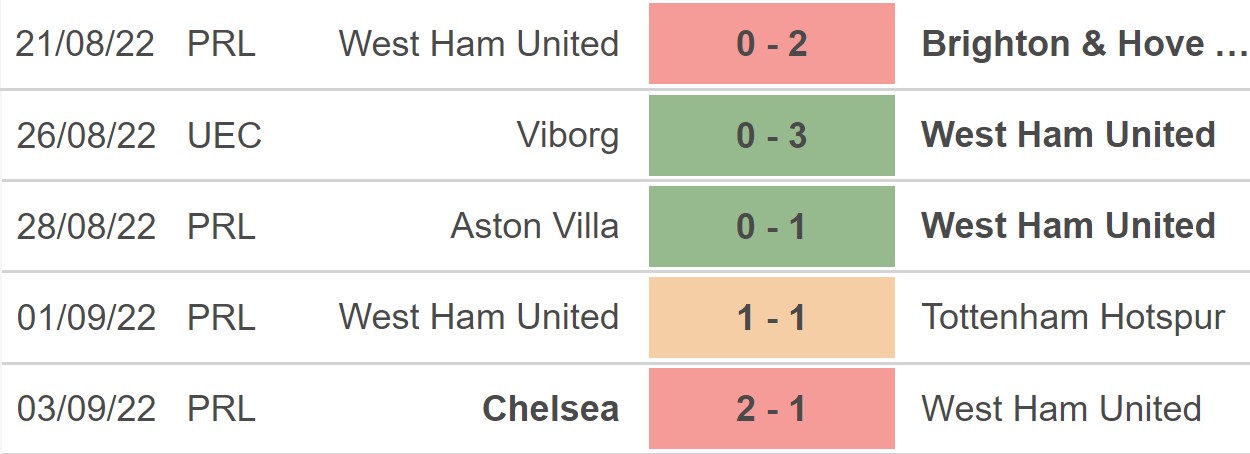Click West Ham United in the Viborg match
Image resolution: width=1250 pixels, height=454 pixels.
[x=1068, y=135]
